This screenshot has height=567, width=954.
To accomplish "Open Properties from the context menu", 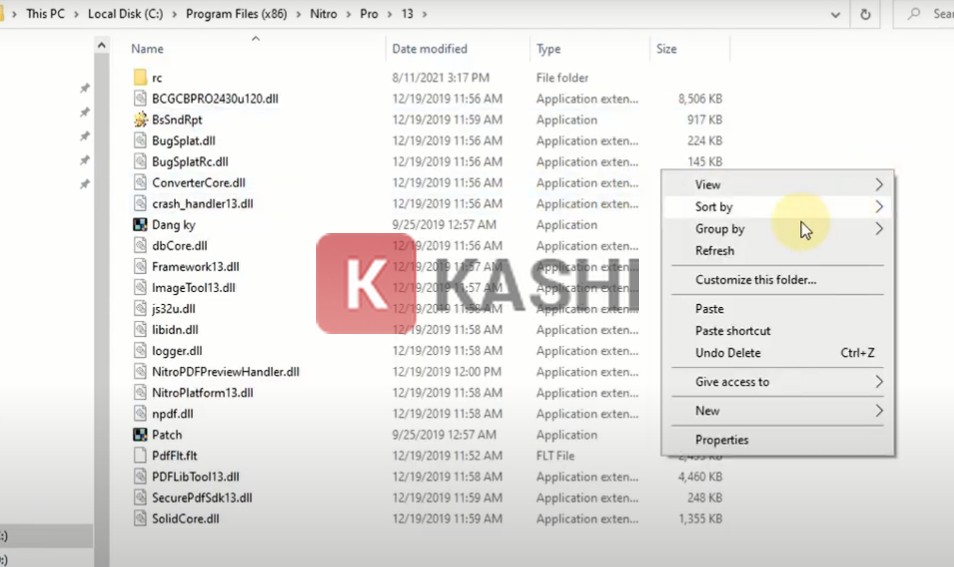I will pos(722,439).
